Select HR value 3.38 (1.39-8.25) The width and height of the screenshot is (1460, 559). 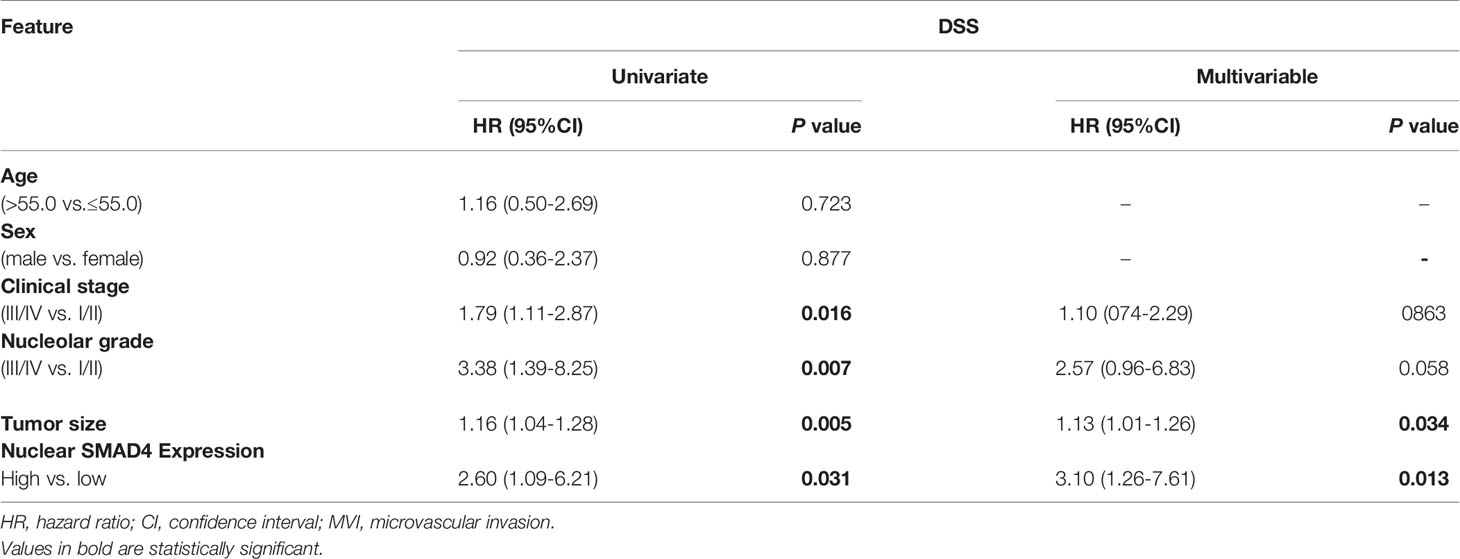pyautogui.click(x=526, y=369)
